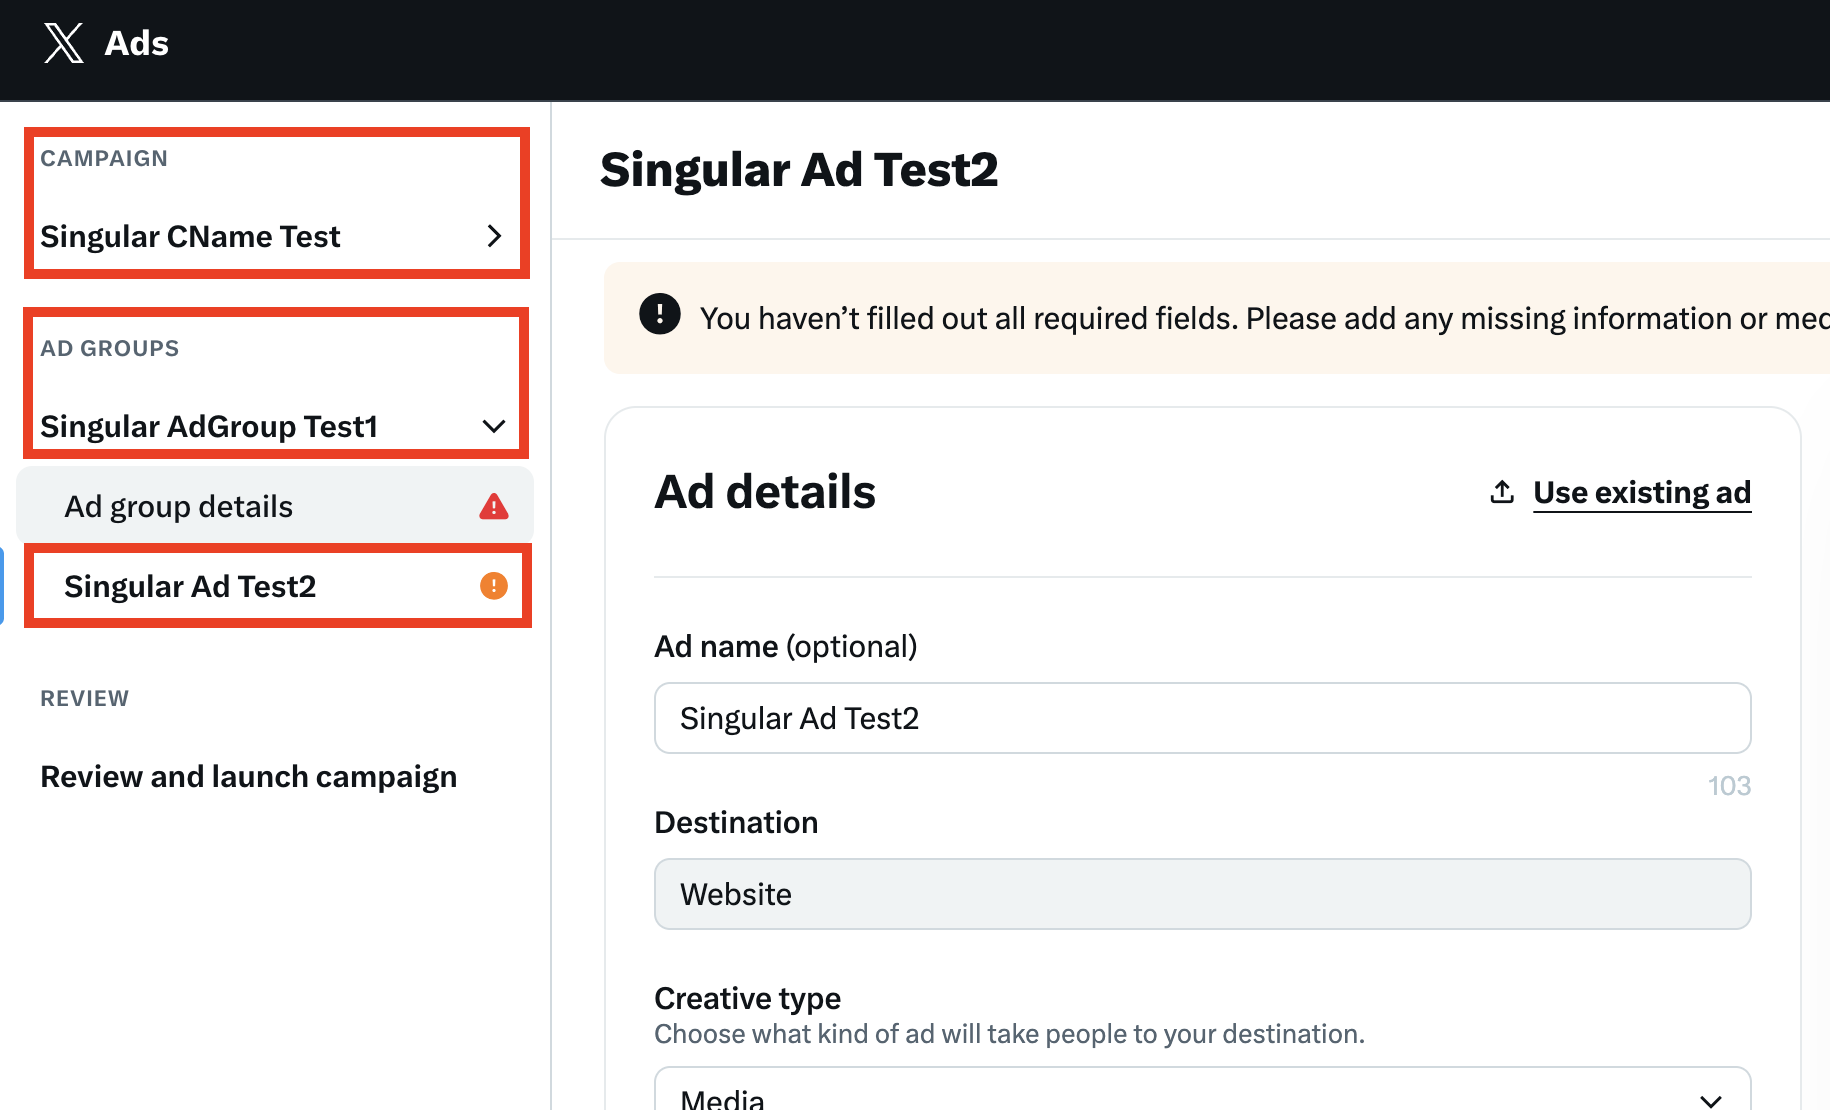The height and width of the screenshot is (1110, 1830).
Task: Click the Ad details heading
Action: (x=765, y=492)
